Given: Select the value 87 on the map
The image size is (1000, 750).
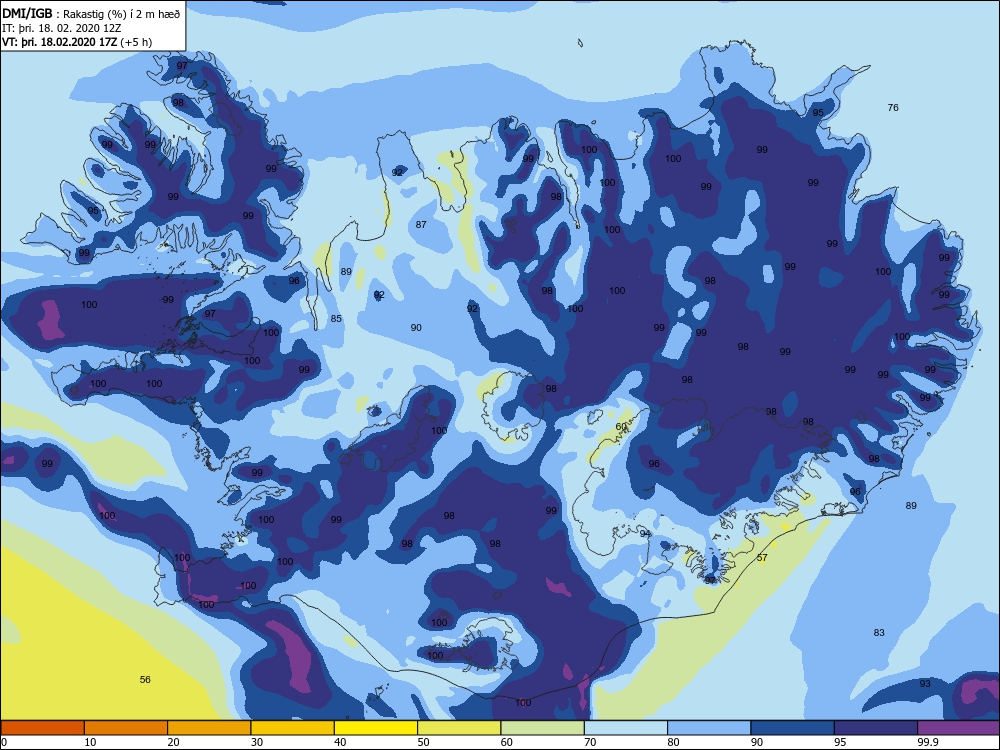Looking at the screenshot, I should [421, 224].
